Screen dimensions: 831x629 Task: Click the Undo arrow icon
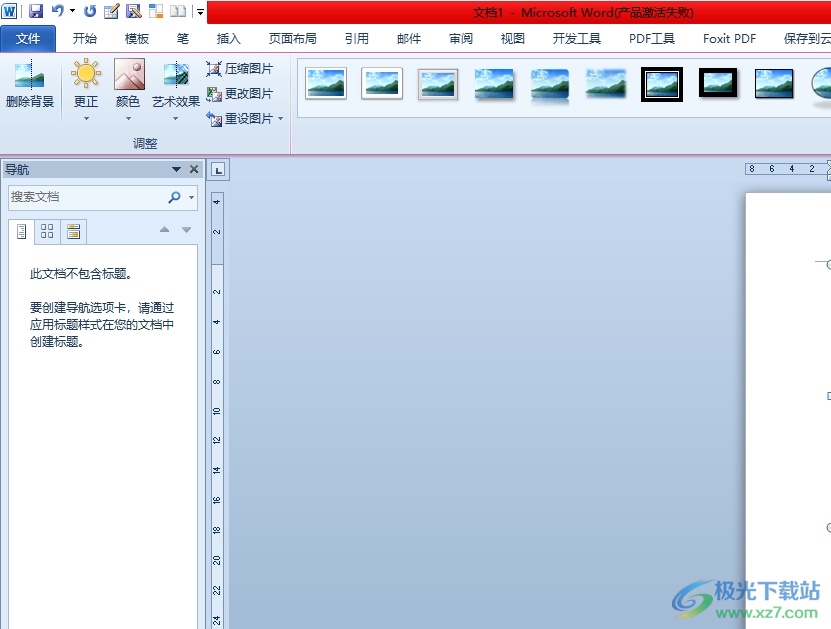[58, 11]
